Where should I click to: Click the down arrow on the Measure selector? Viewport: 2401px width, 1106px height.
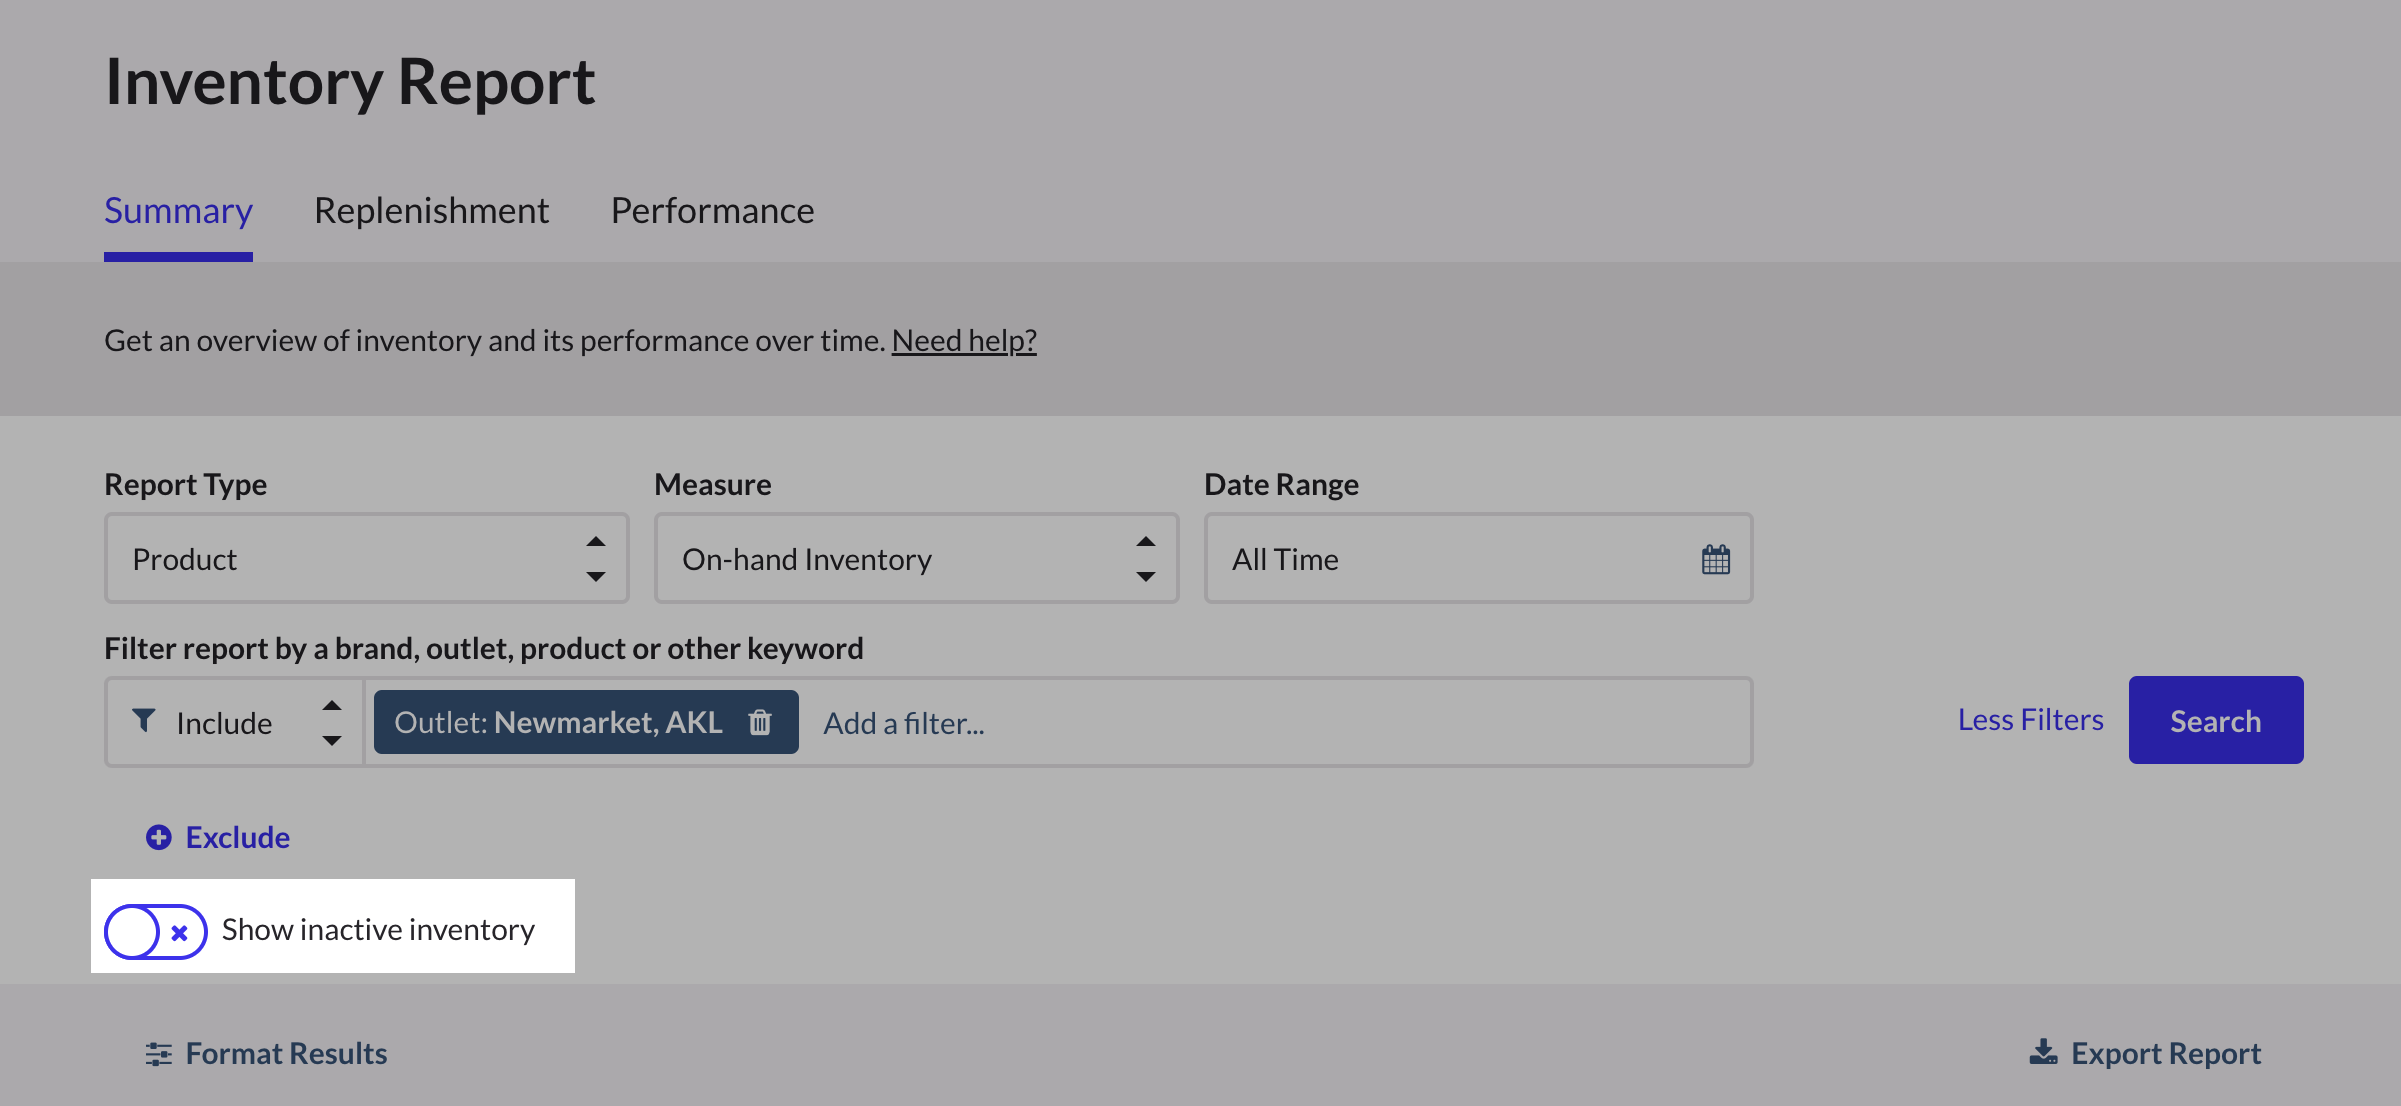click(1146, 577)
